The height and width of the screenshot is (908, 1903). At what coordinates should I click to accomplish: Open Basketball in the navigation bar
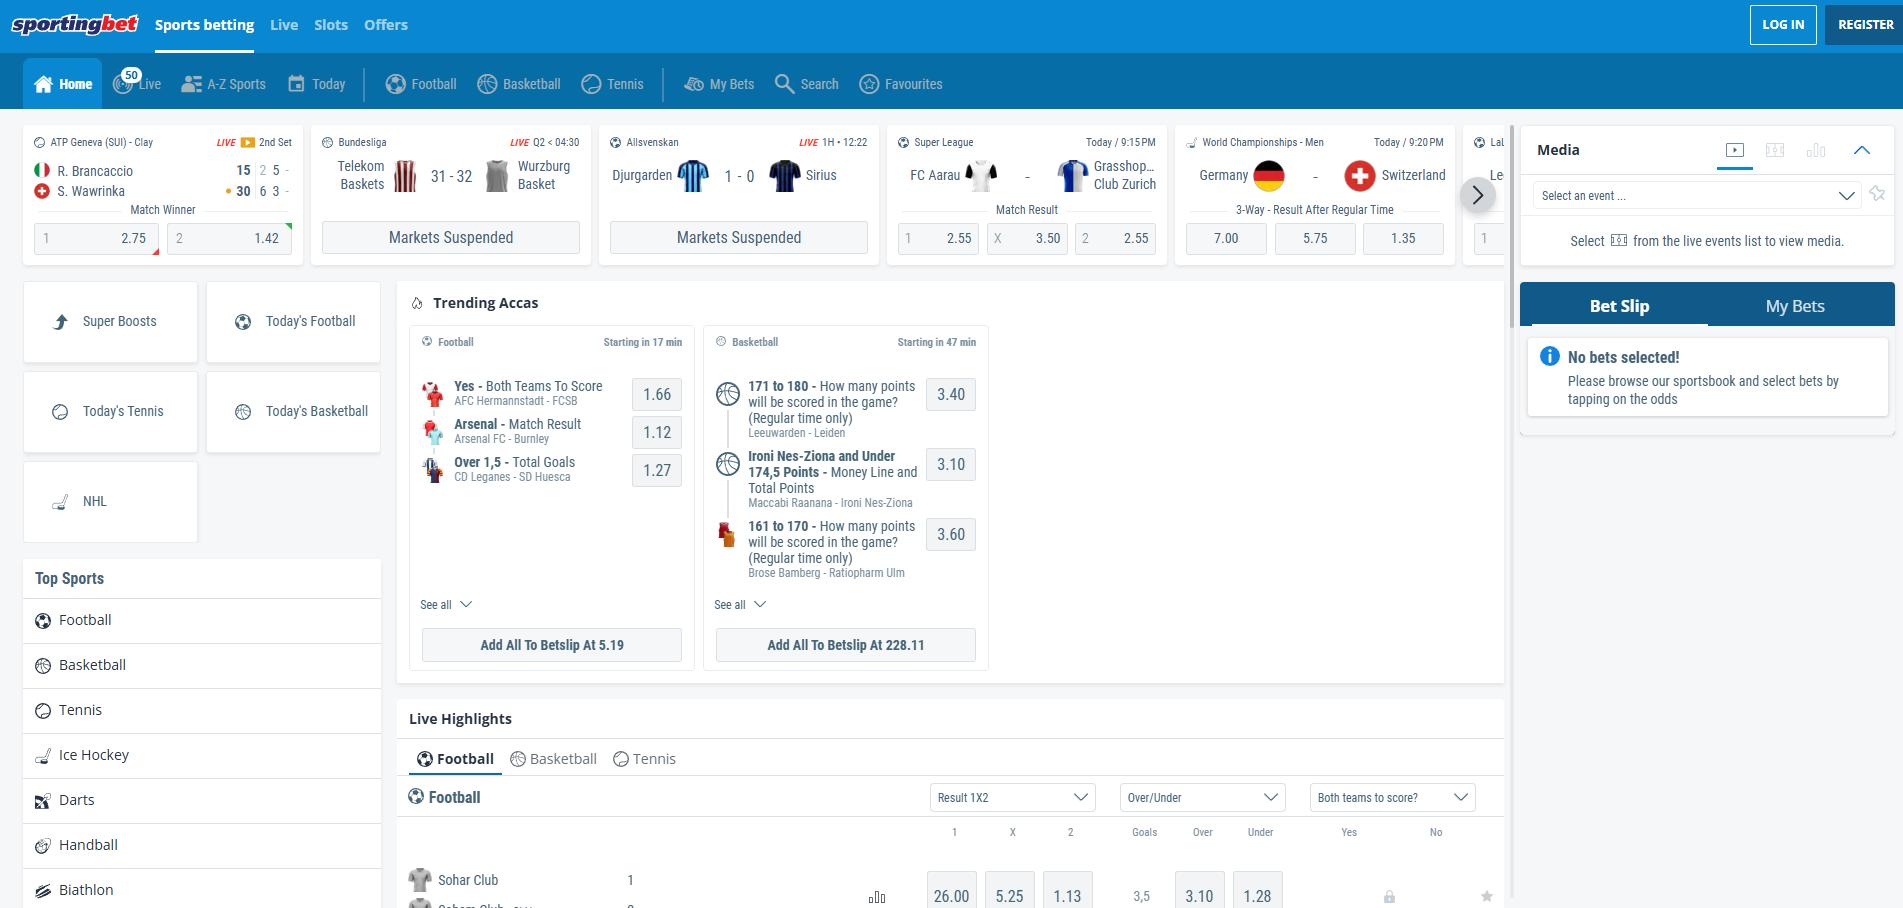click(519, 84)
